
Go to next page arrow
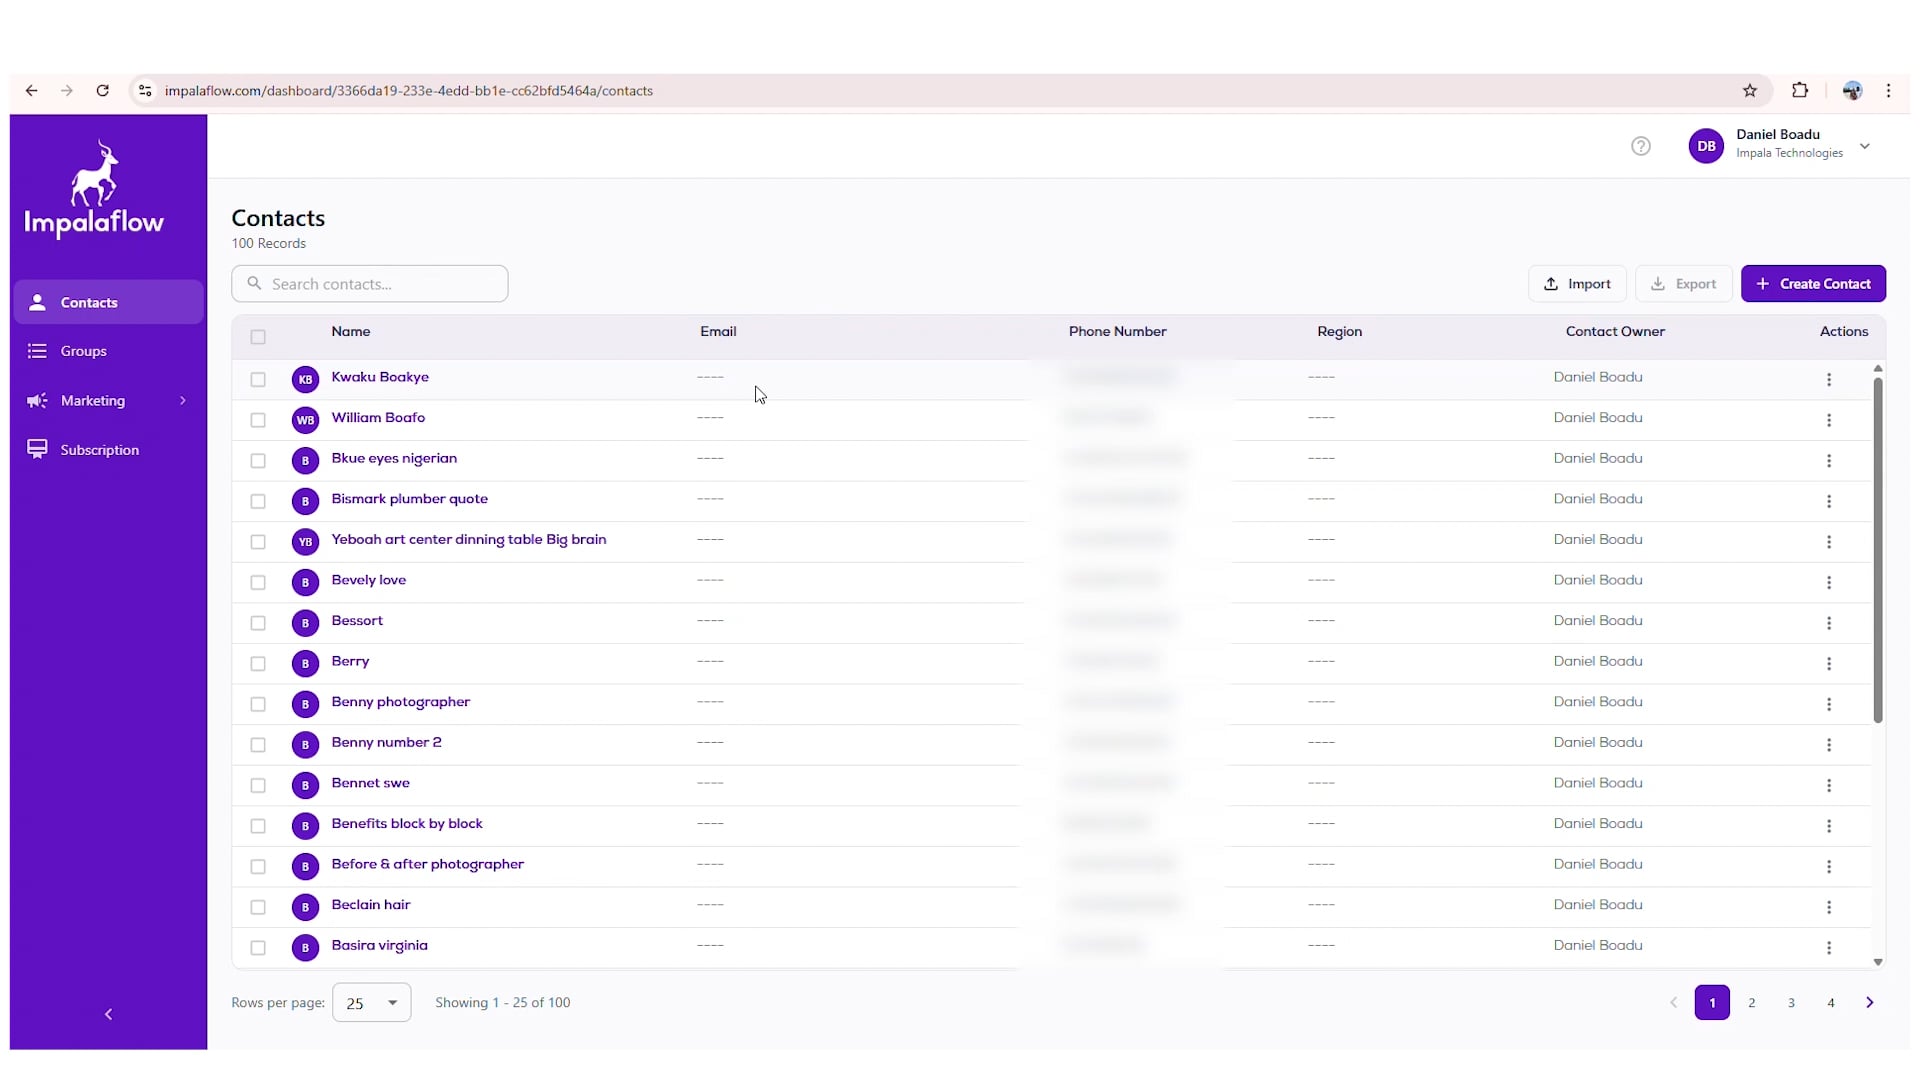point(1869,1002)
